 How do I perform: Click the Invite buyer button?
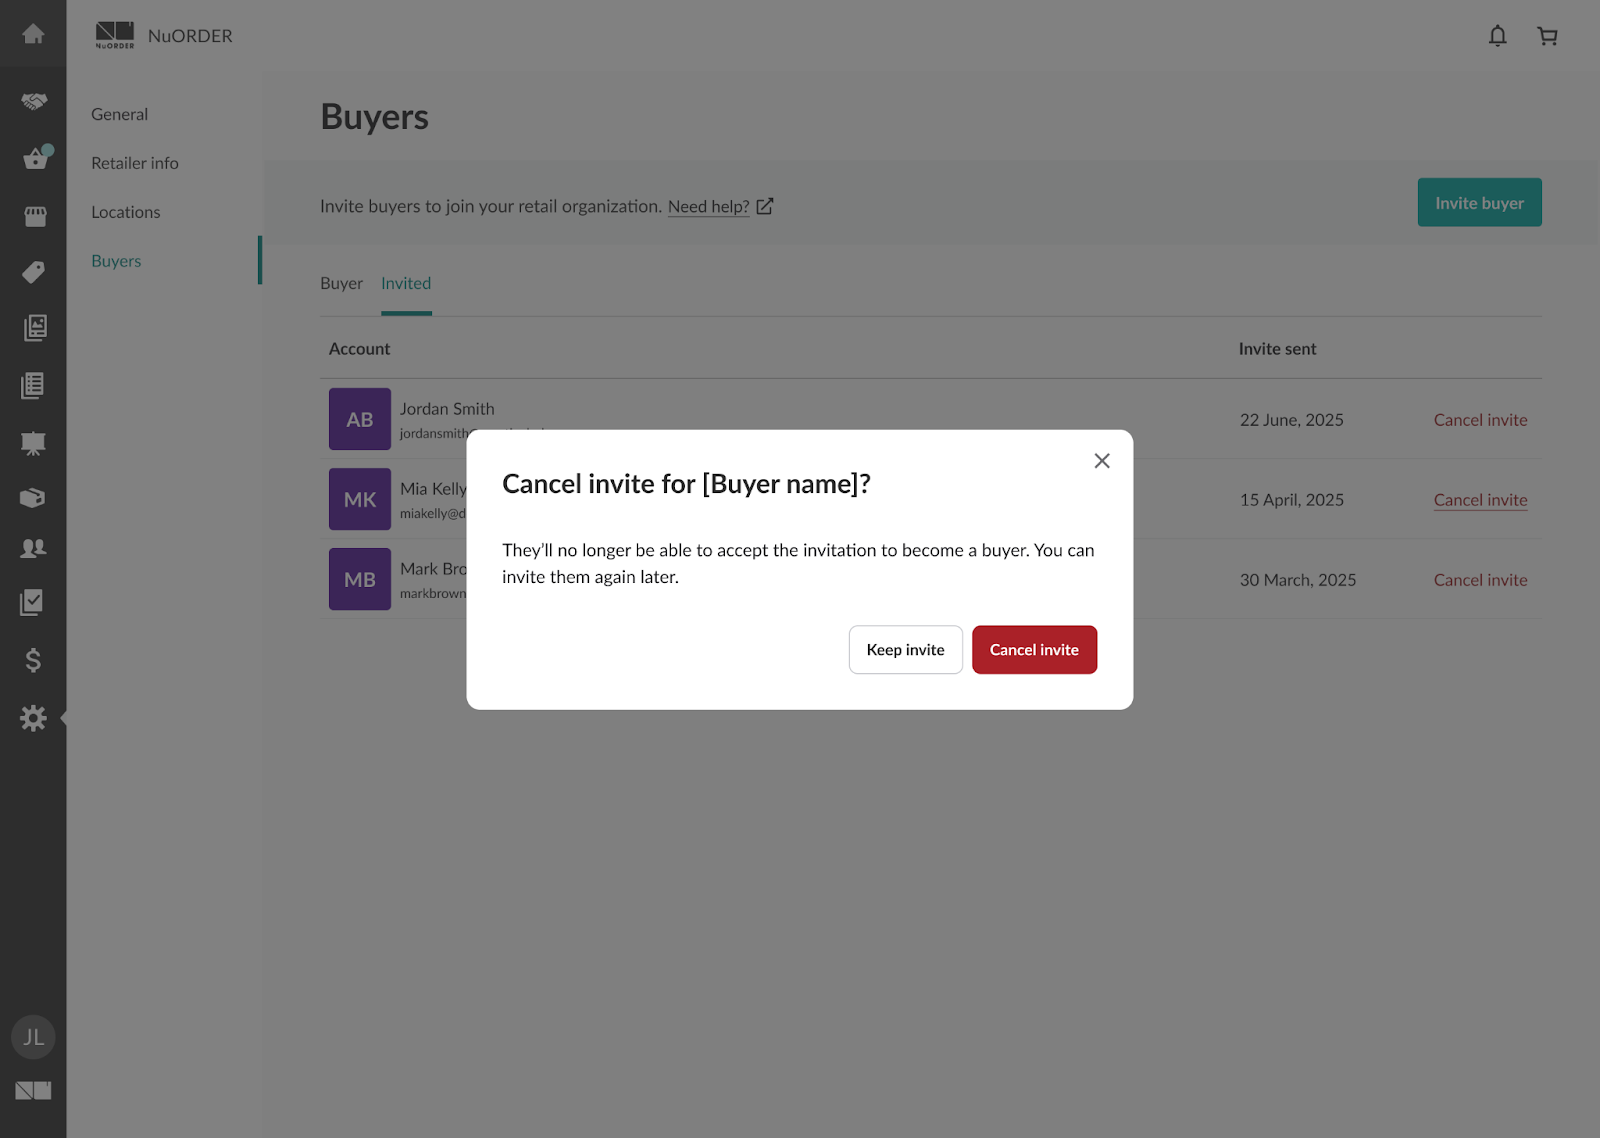coord(1479,203)
